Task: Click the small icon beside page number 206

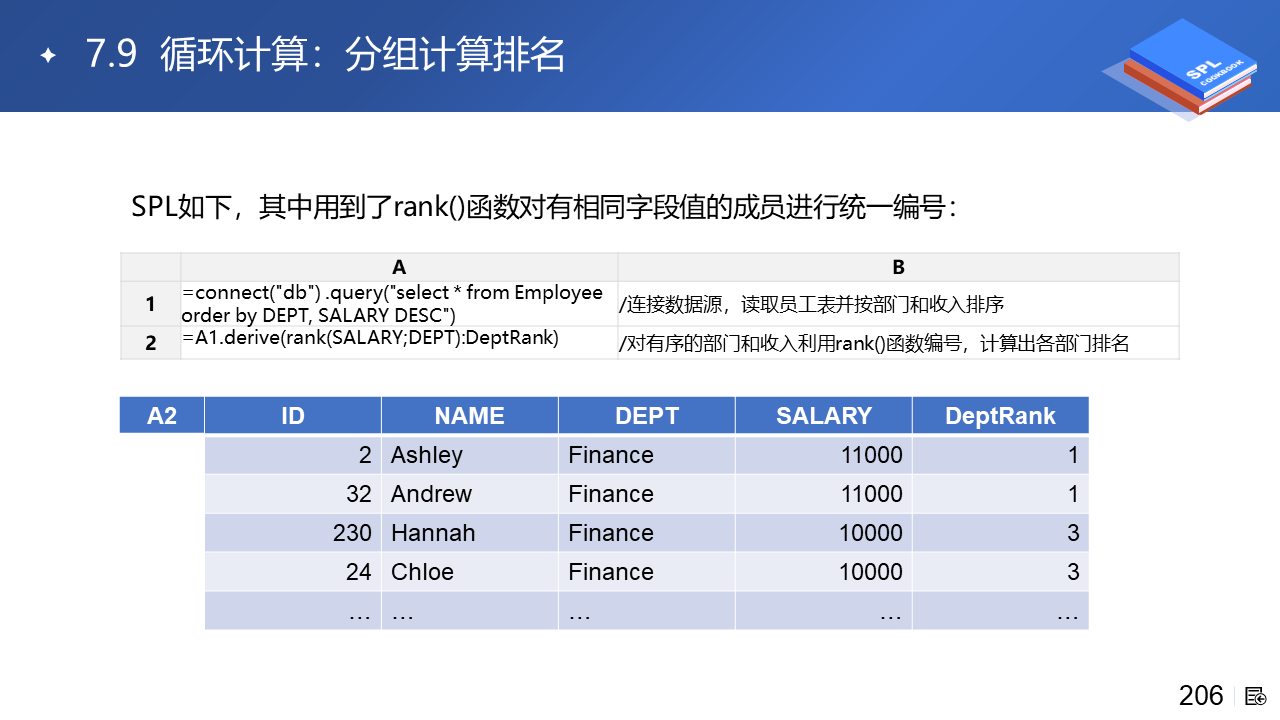Action: tap(1256, 696)
